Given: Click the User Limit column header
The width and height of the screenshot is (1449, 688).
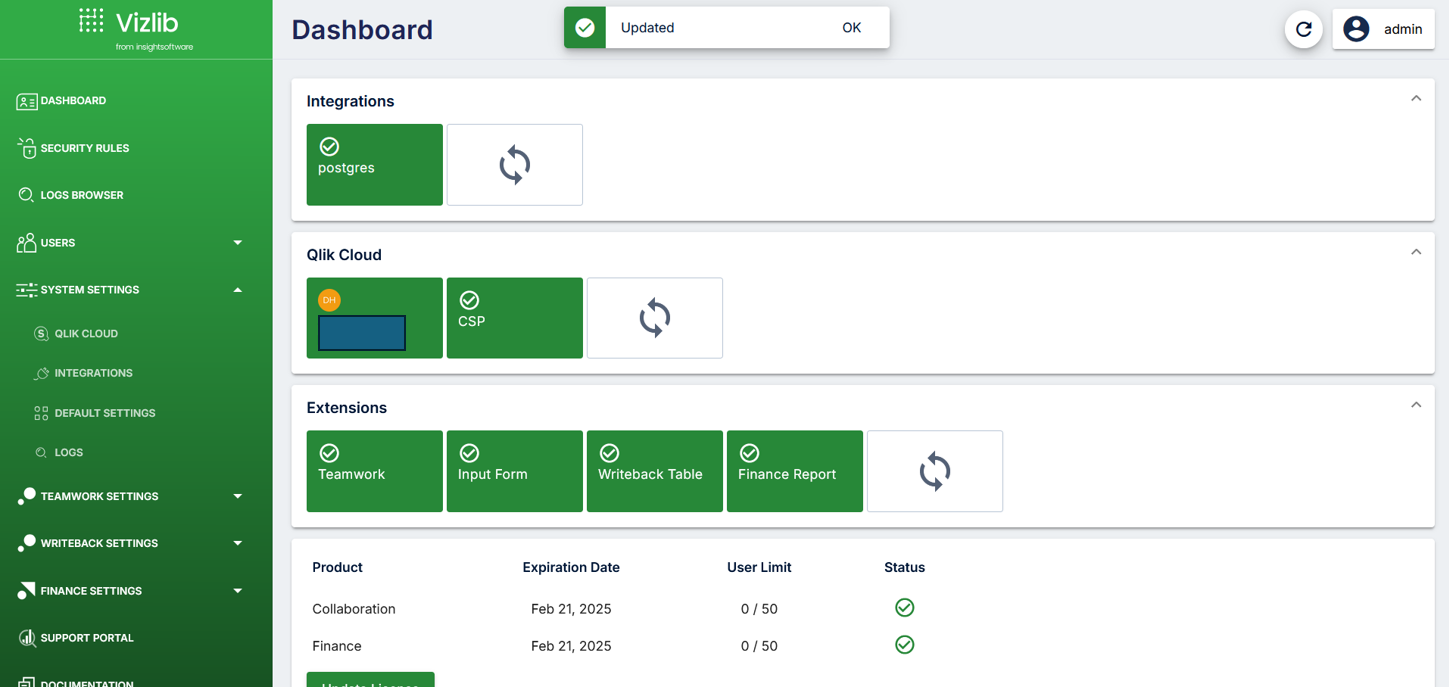Looking at the screenshot, I should tap(759, 567).
